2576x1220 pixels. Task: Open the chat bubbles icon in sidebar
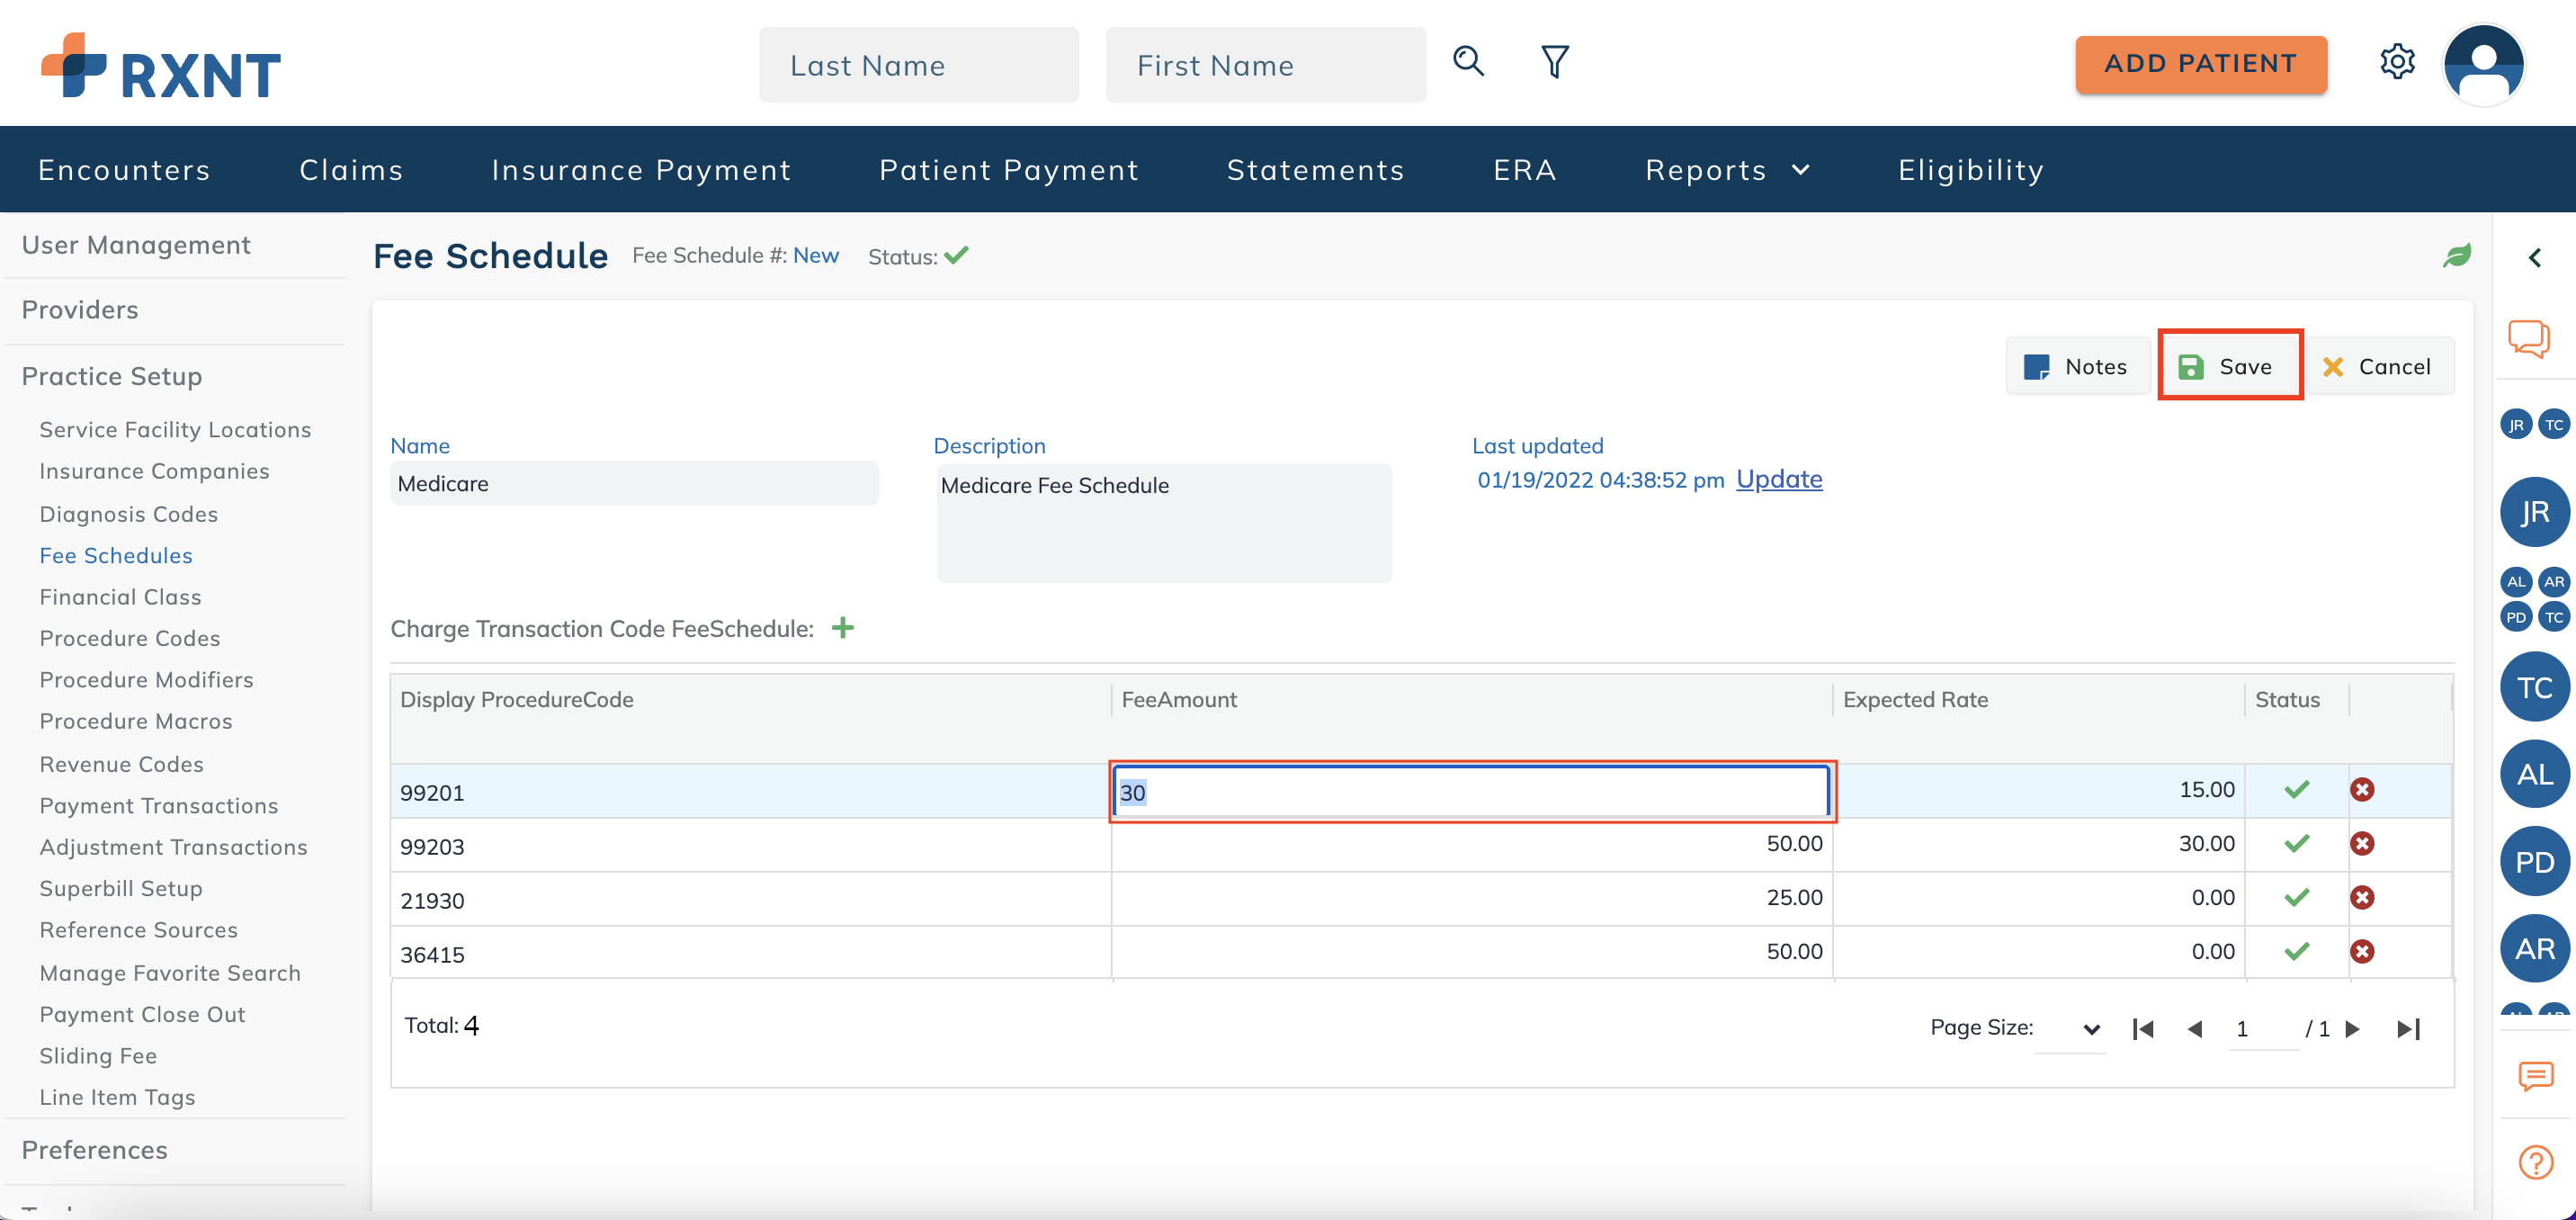2529,338
